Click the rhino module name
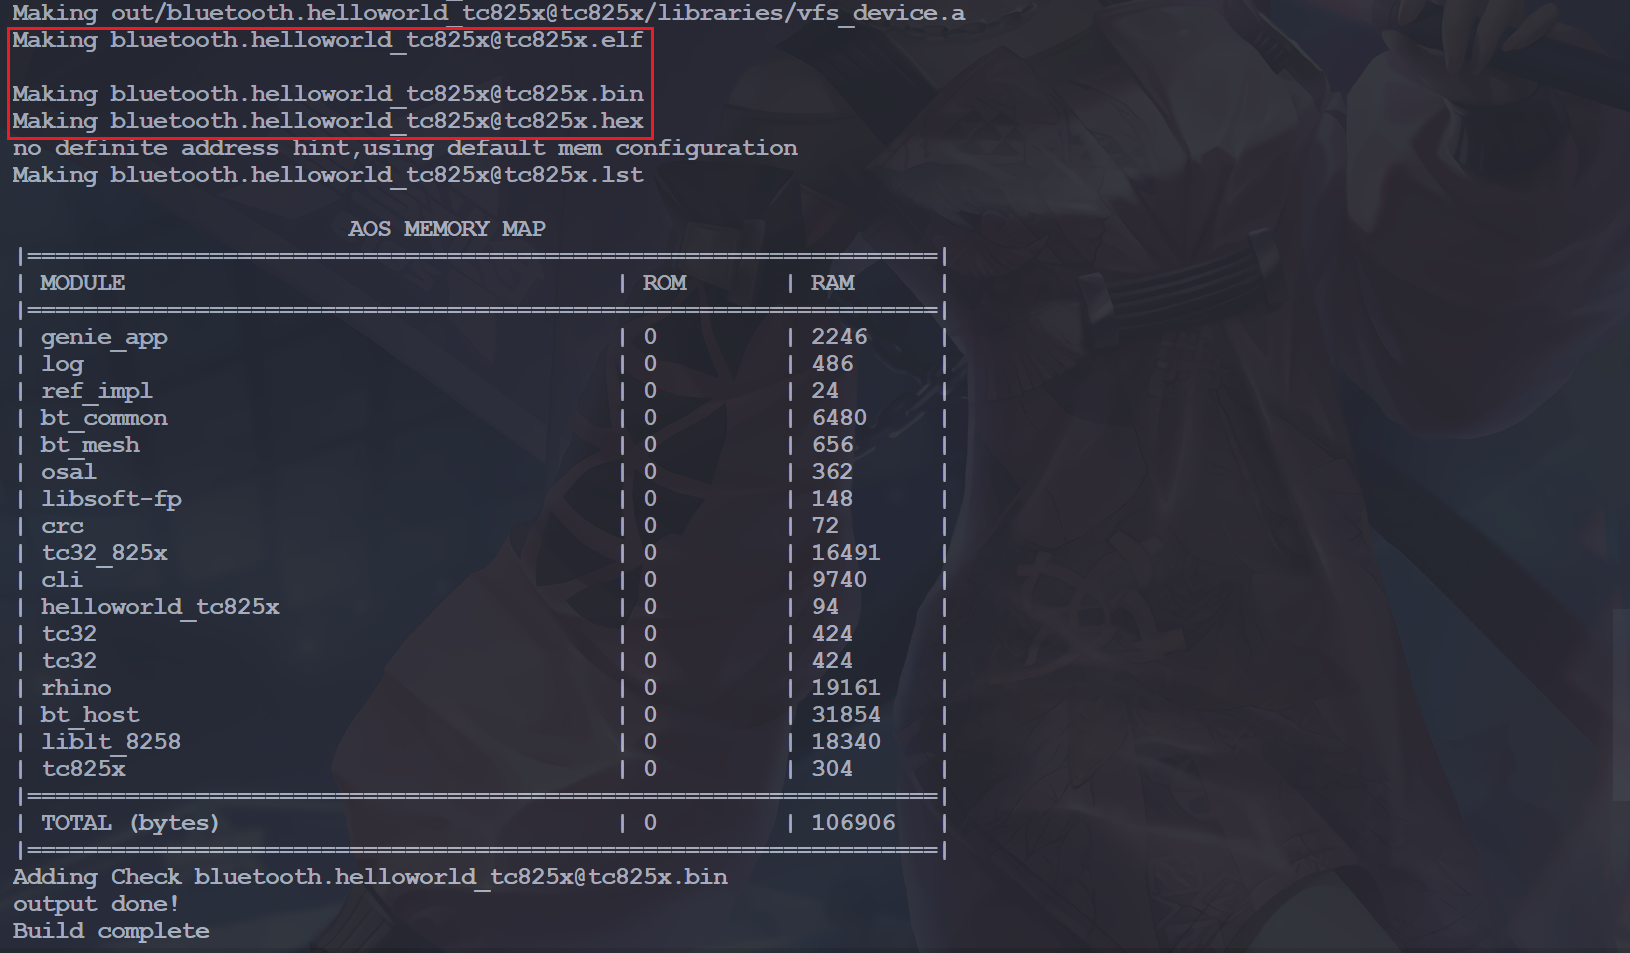This screenshot has height=953, width=1630. 76,689
